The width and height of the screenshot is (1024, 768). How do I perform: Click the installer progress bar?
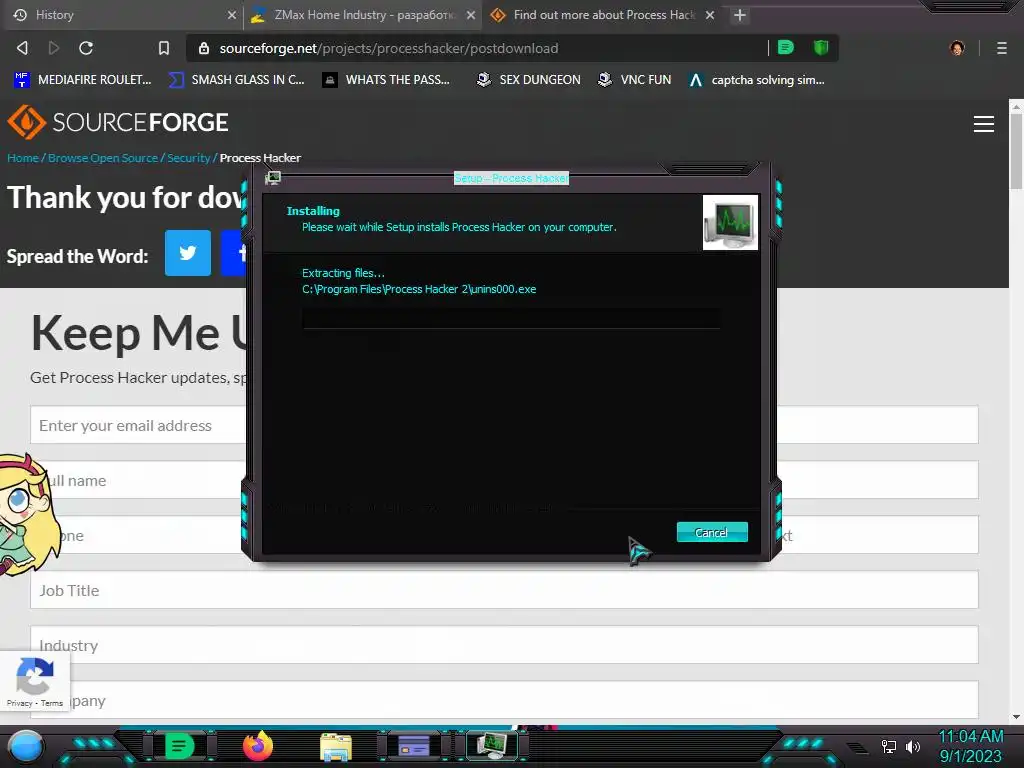click(511, 319)
